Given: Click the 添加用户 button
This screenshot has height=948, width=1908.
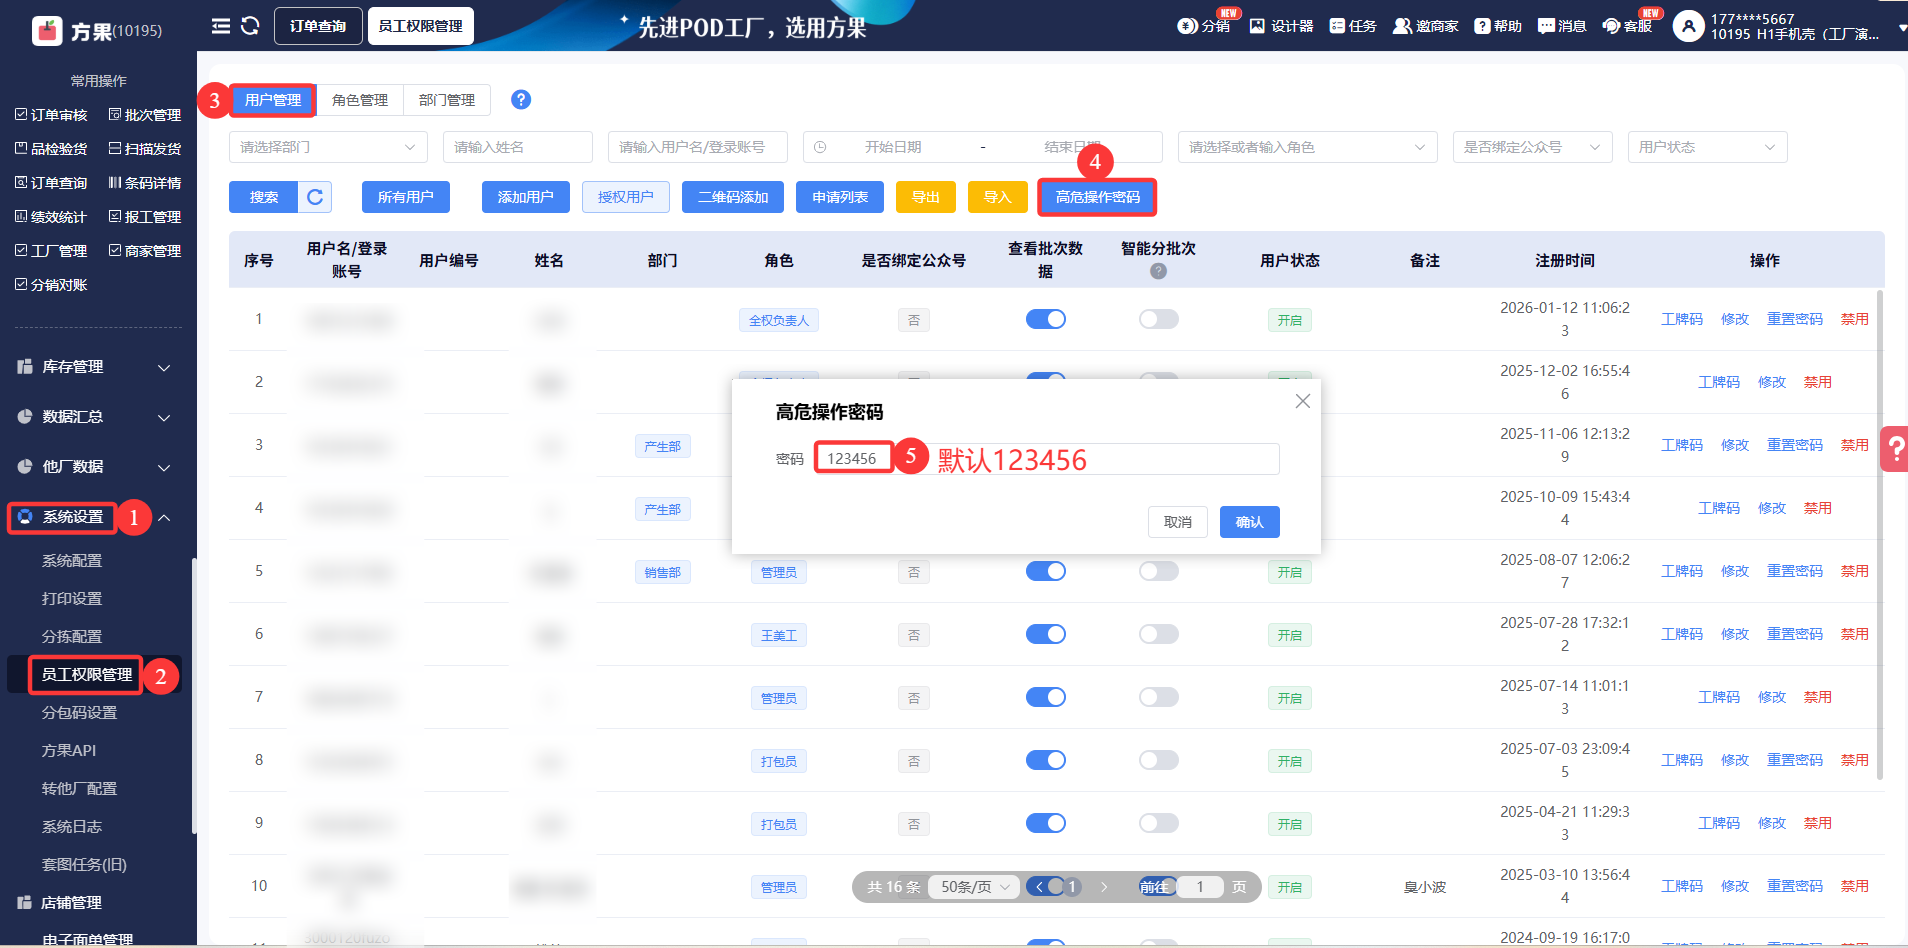Looking at the screenshot, I should pos(526,197).
